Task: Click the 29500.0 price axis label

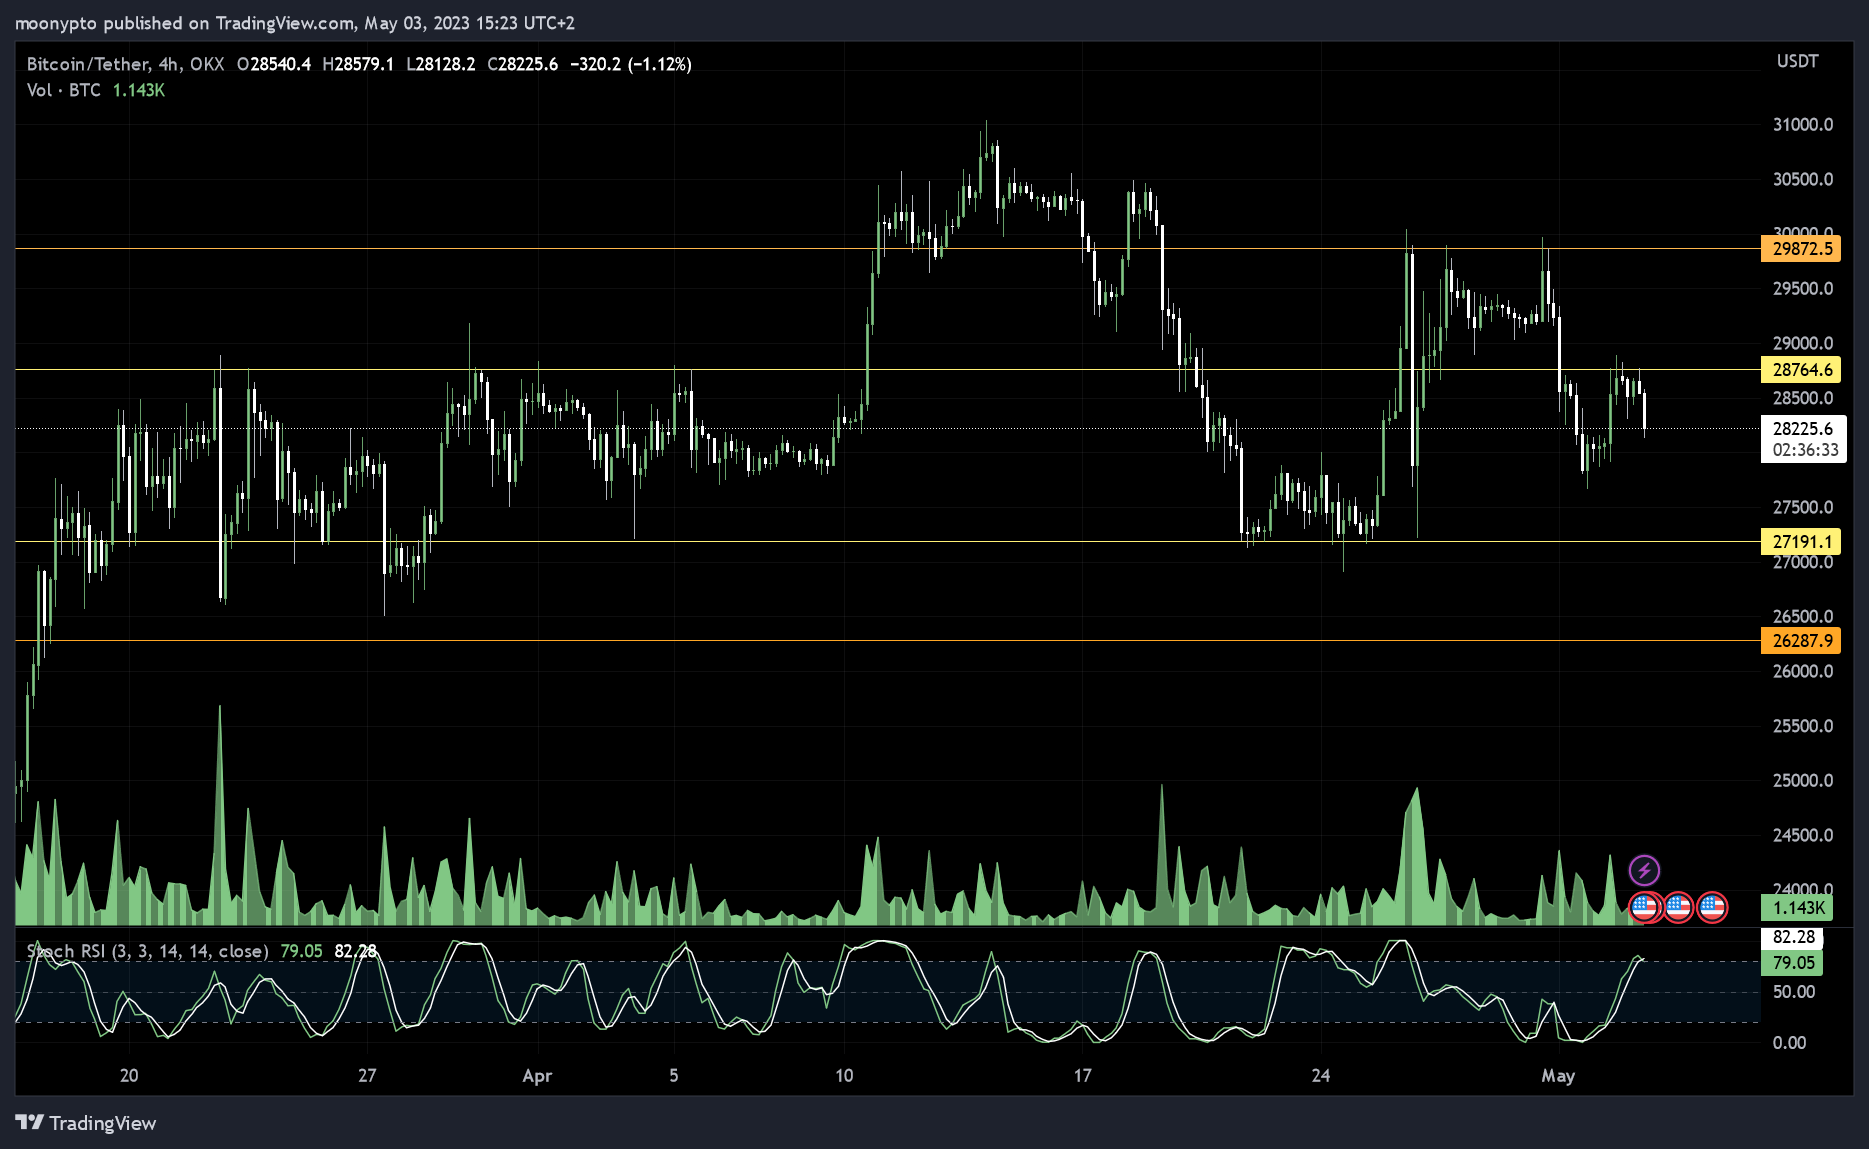Action: point(1803,289)
